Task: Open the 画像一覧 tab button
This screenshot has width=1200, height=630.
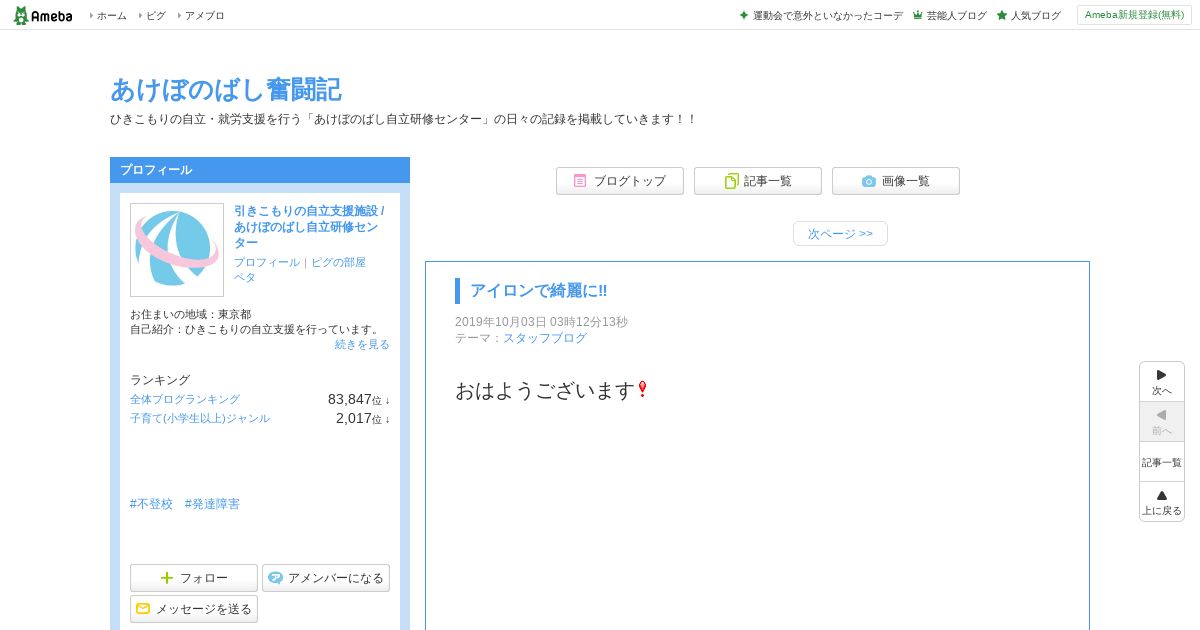Action: click(x=896, y=181)
